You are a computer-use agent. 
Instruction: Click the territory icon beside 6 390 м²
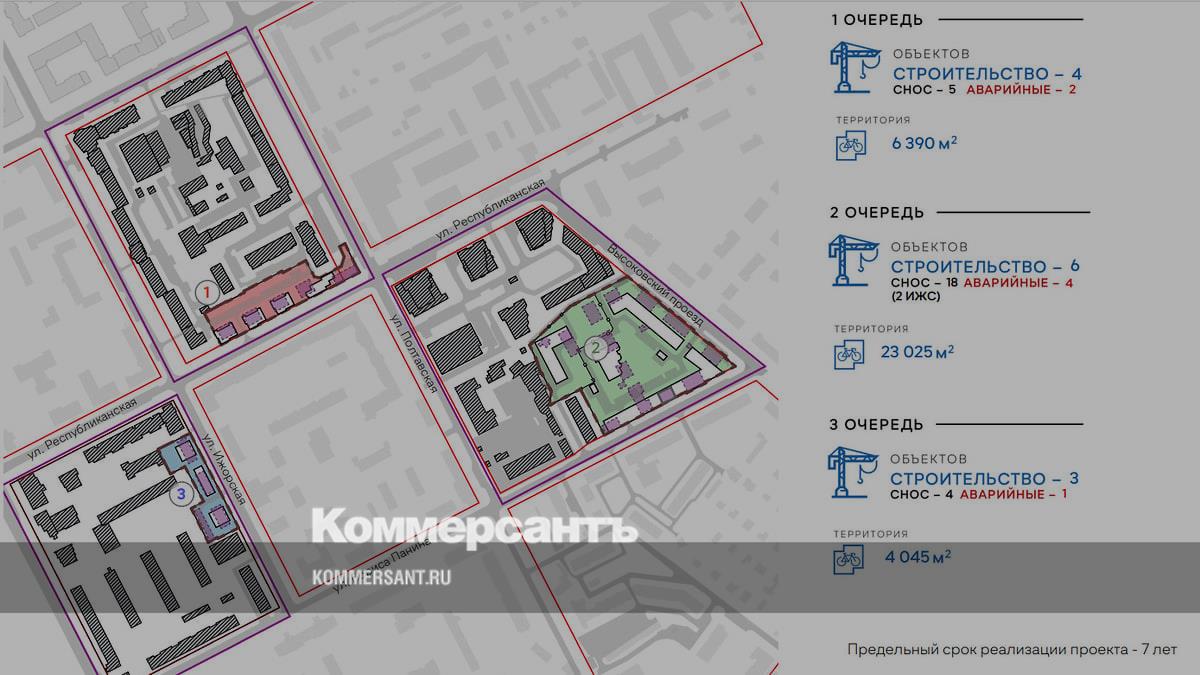(x=849, y=145)
